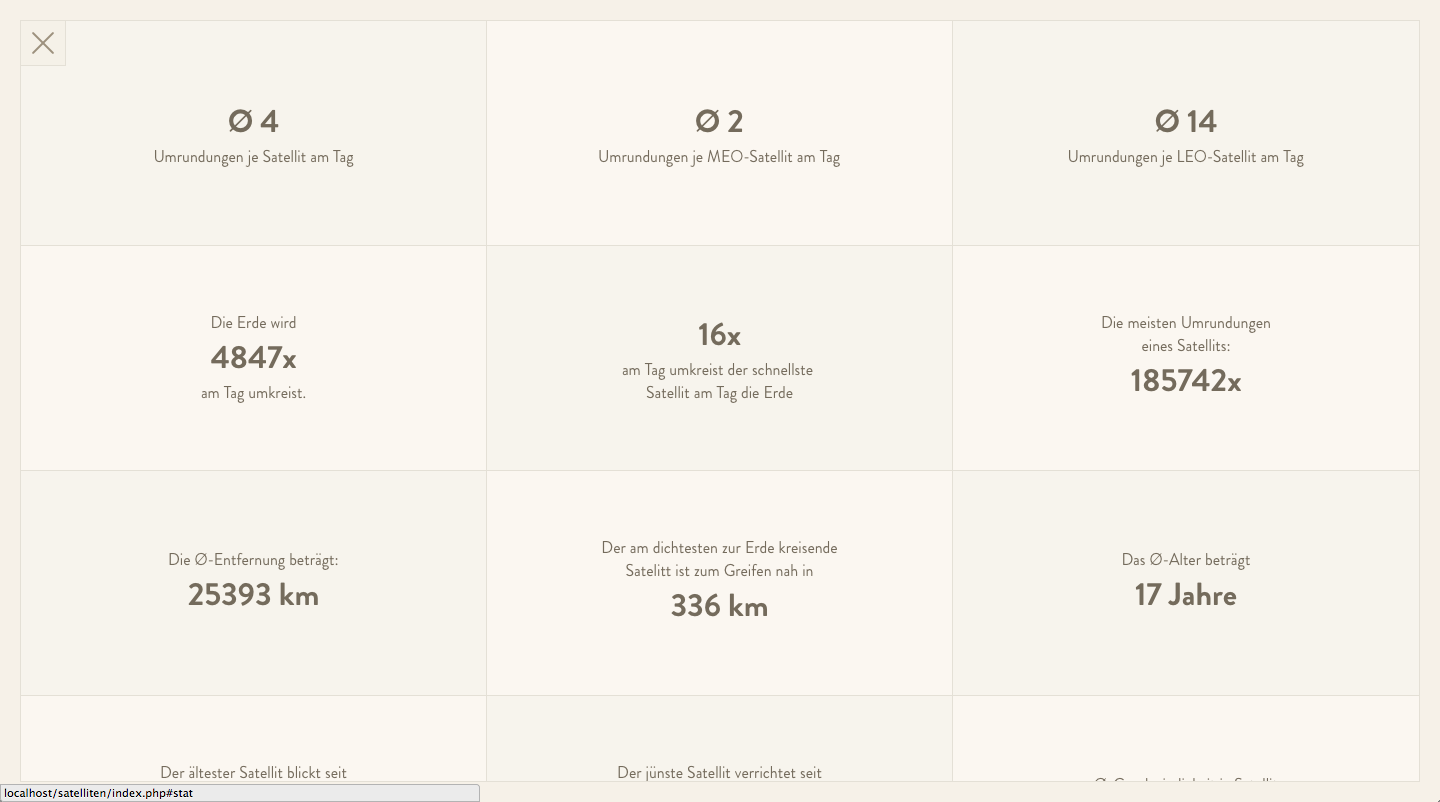Click "Der ältester Satellit blickt seit" text
Image resolution: width=1440 pixels, height=802 pixels.
pos(253,773)
